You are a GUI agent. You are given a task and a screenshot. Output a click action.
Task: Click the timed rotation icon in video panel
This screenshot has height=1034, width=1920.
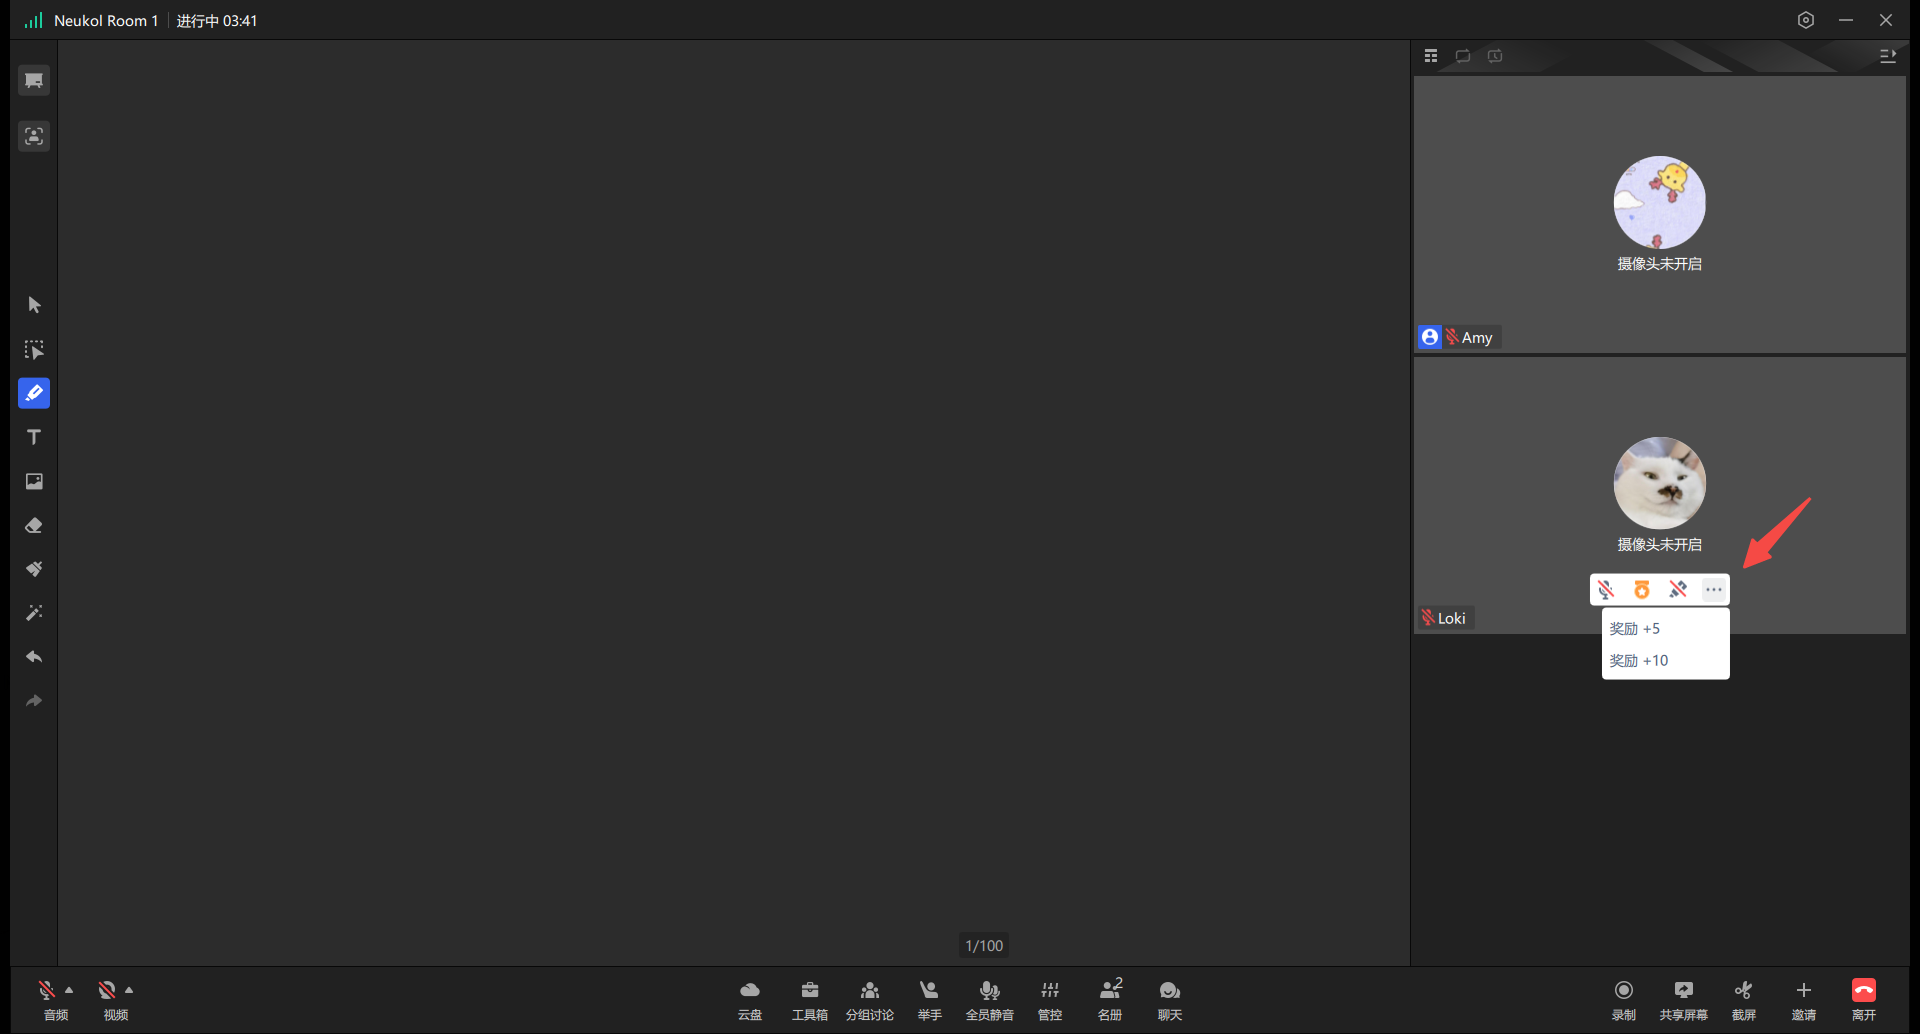click(1495, 56)
